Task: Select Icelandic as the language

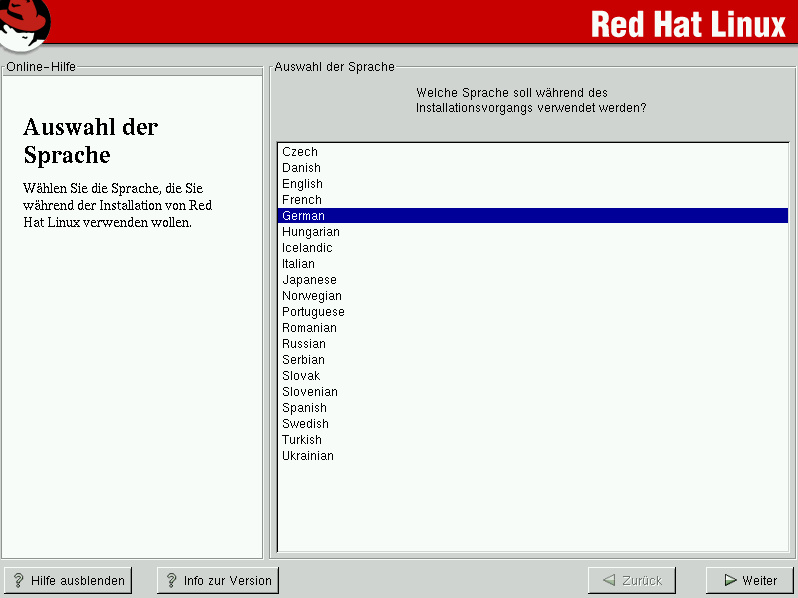Action: click(x=307, y=248)
